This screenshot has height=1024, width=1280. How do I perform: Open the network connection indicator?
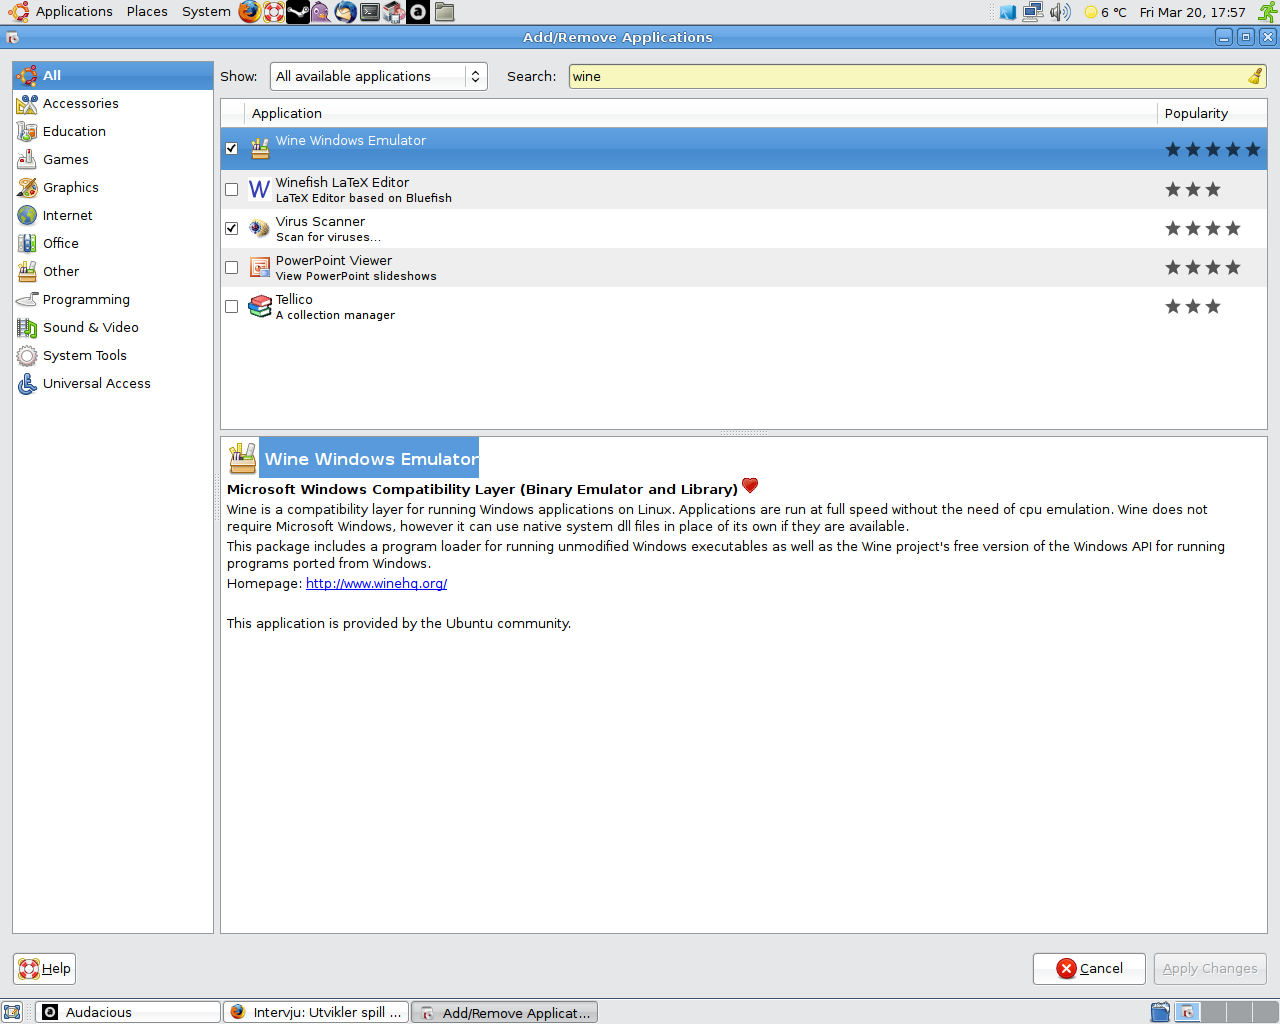click(x=1033, y=12)
